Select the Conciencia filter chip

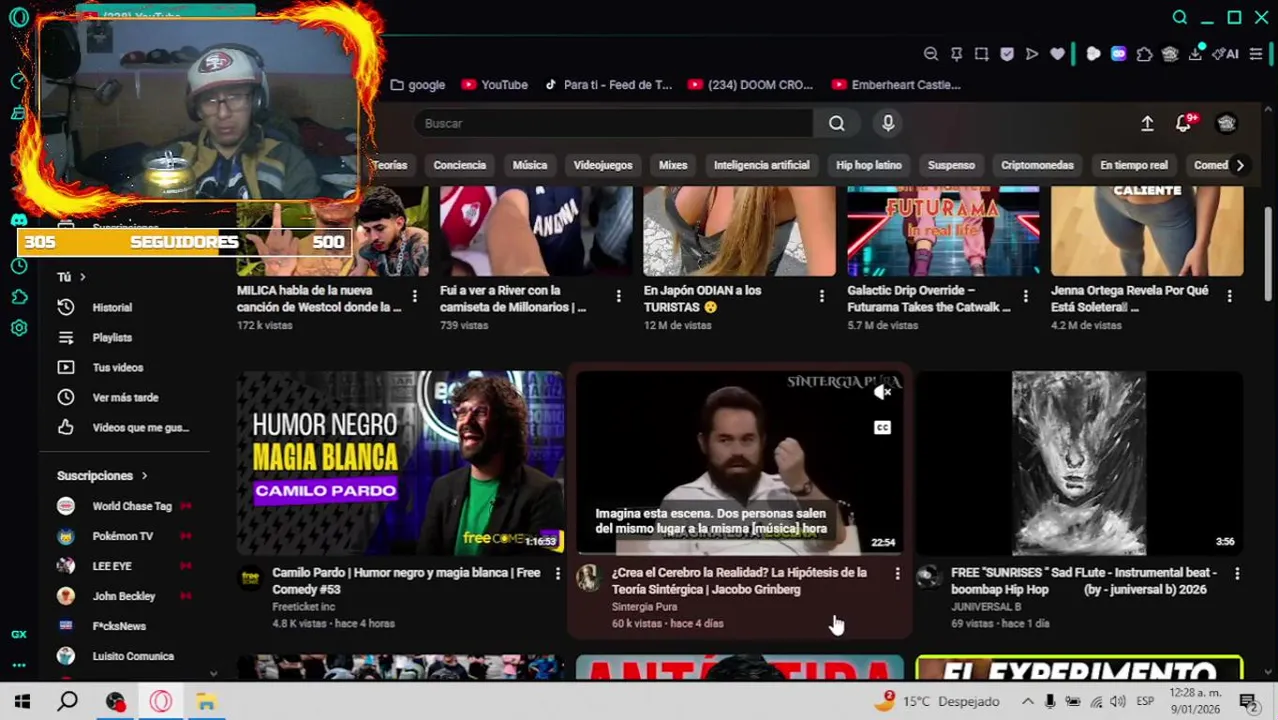tap(460, 165)
